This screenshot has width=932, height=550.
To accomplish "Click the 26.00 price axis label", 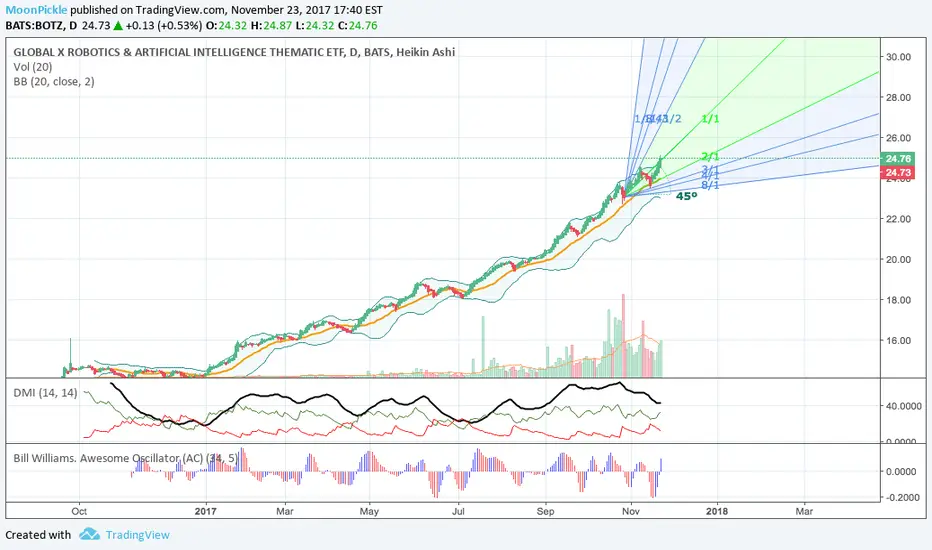I will 898,138.
